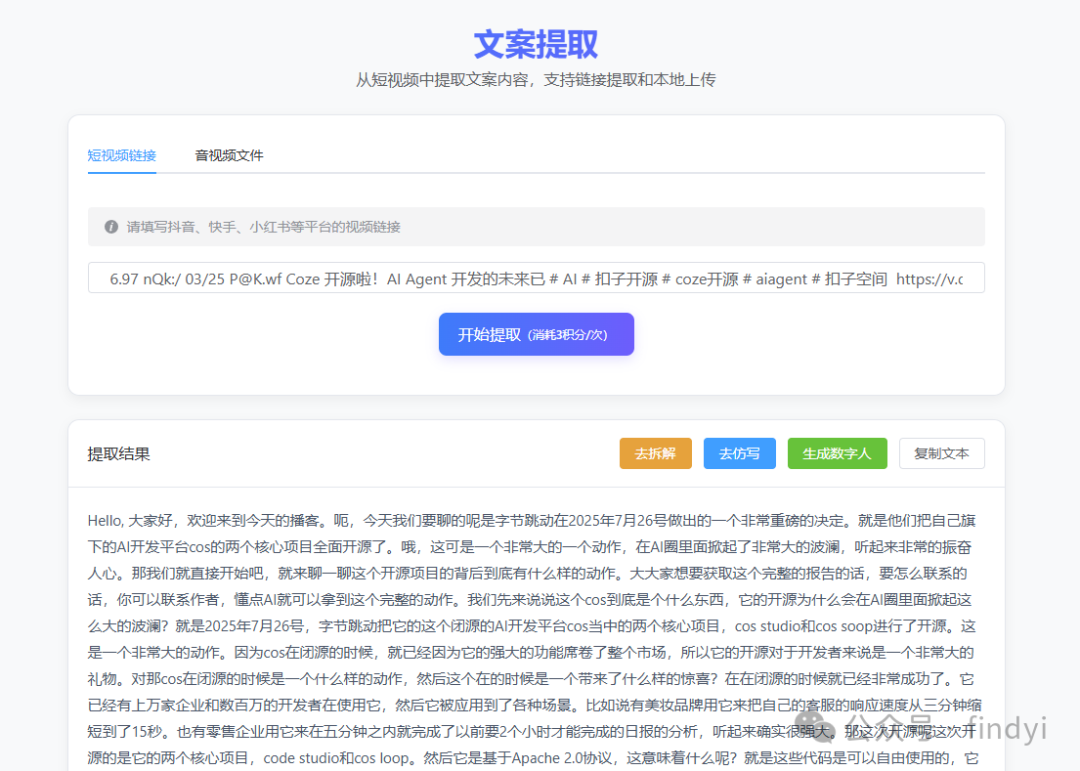The image size is (1080, 771).
Task: Click the info icon beside 请填写抖音 hint
Action: (111, 227)
